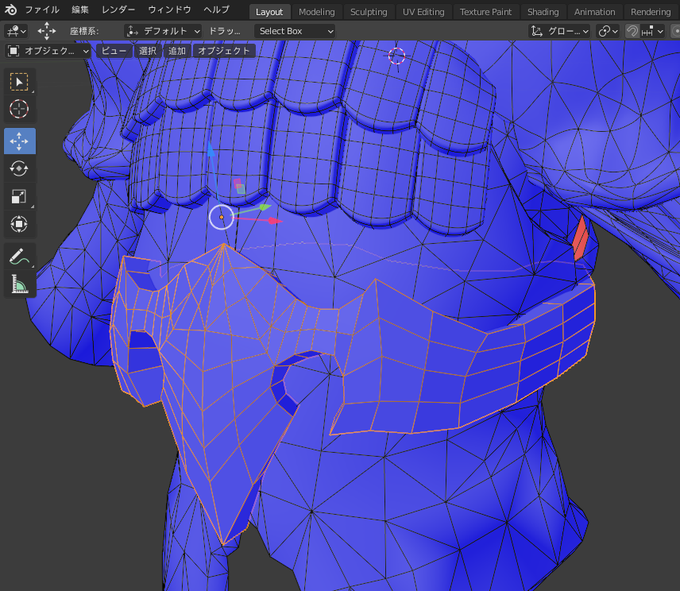Click the white circle gizmo center

221,217
